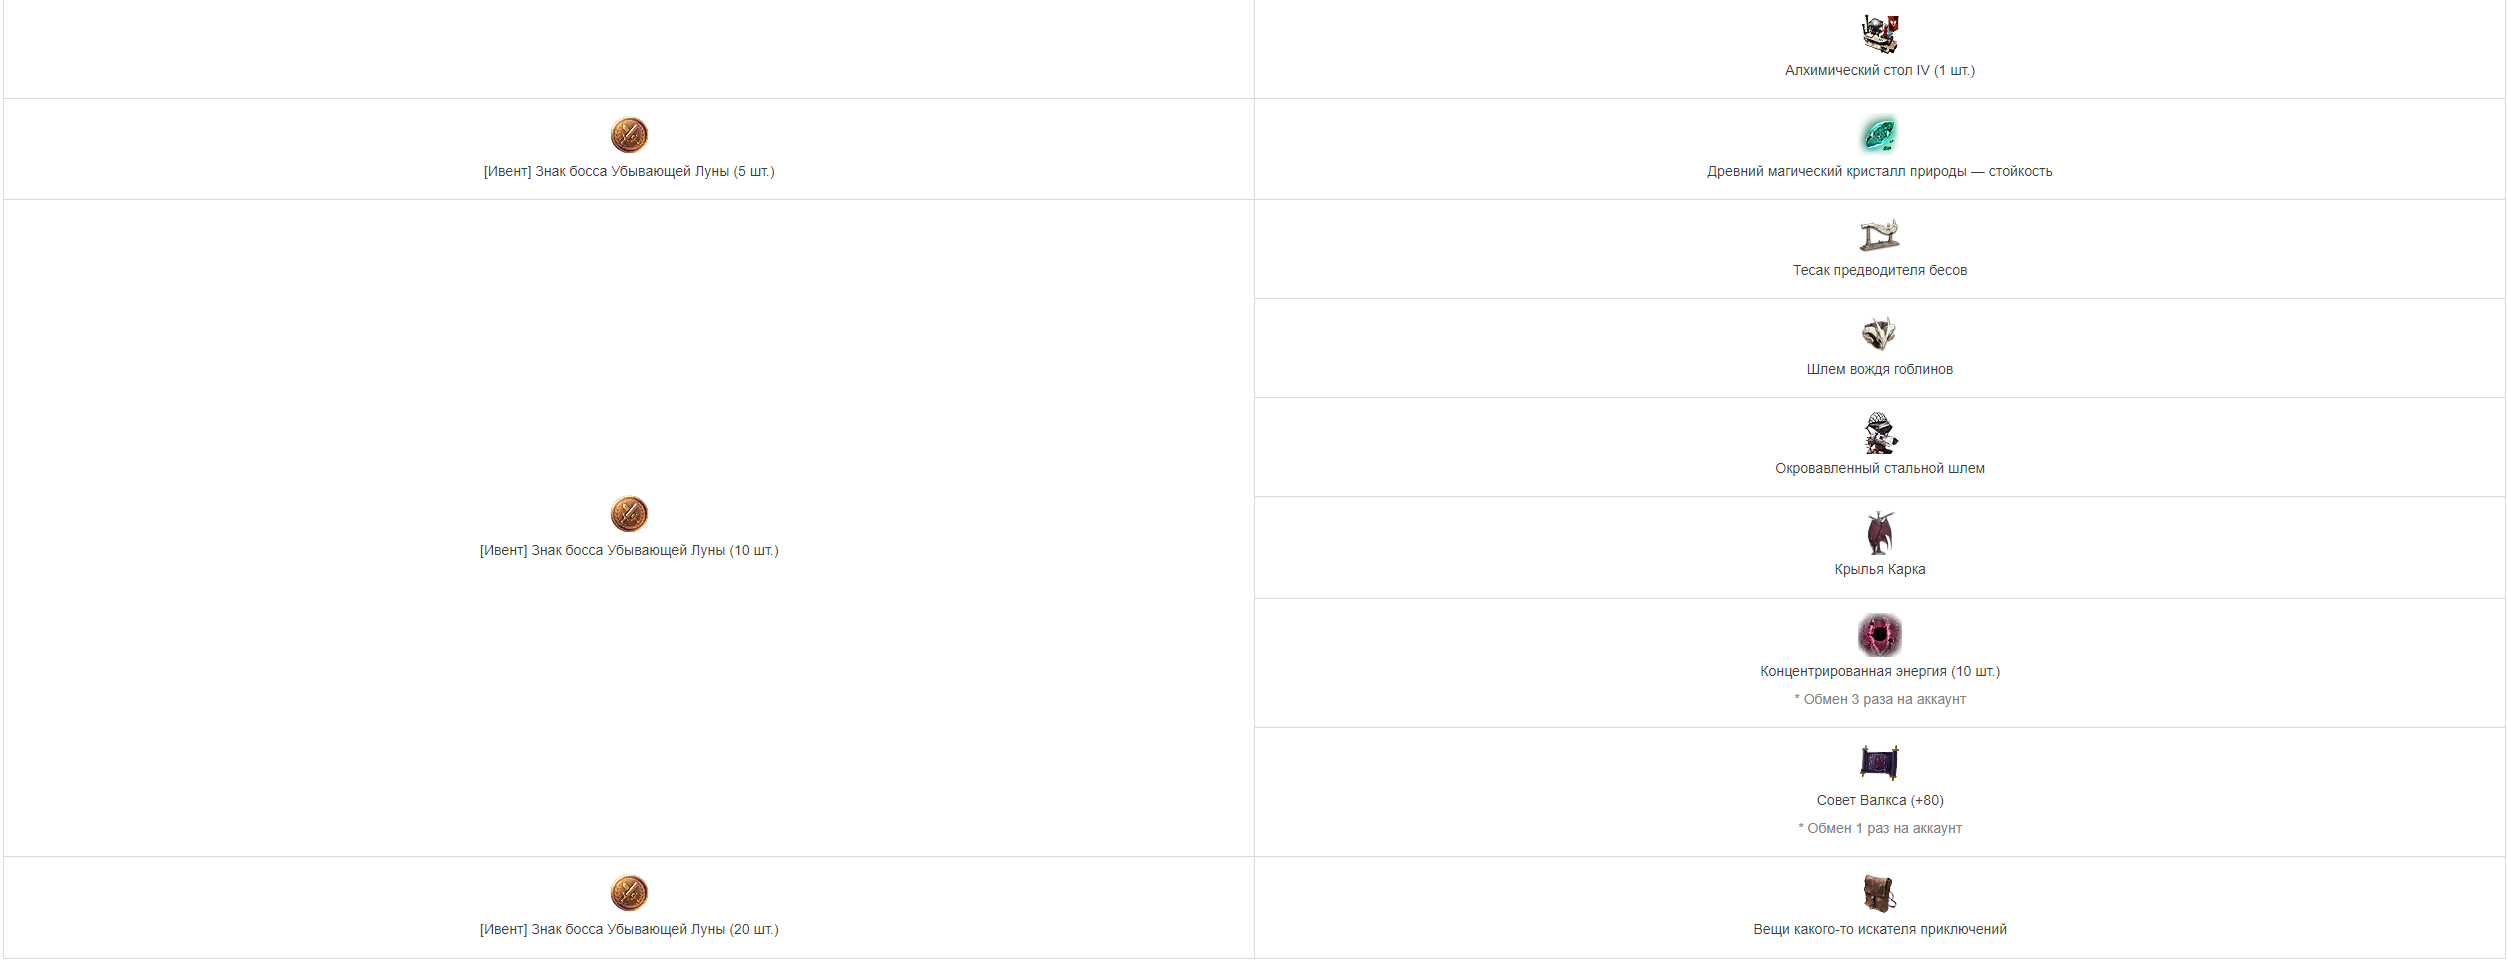
Task: Click the Обмен 3 раза на аккаунт note
Action: (x=1880, y=700)
